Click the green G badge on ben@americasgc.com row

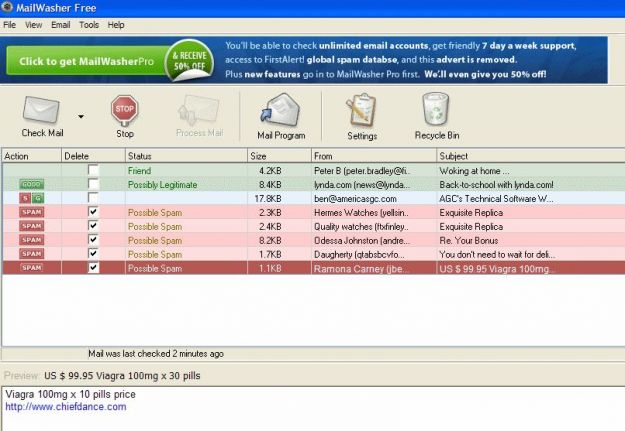pos(38,198)
